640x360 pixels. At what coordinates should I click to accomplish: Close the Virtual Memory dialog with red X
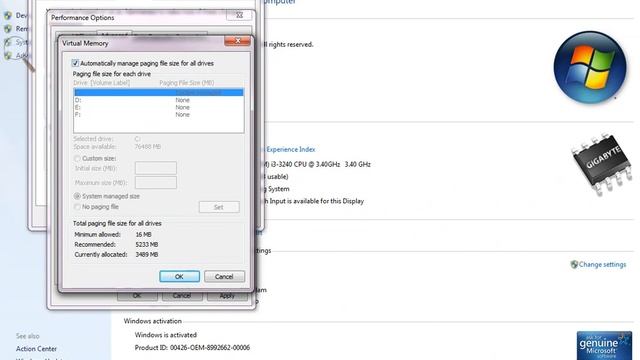[x=237, y=41]
